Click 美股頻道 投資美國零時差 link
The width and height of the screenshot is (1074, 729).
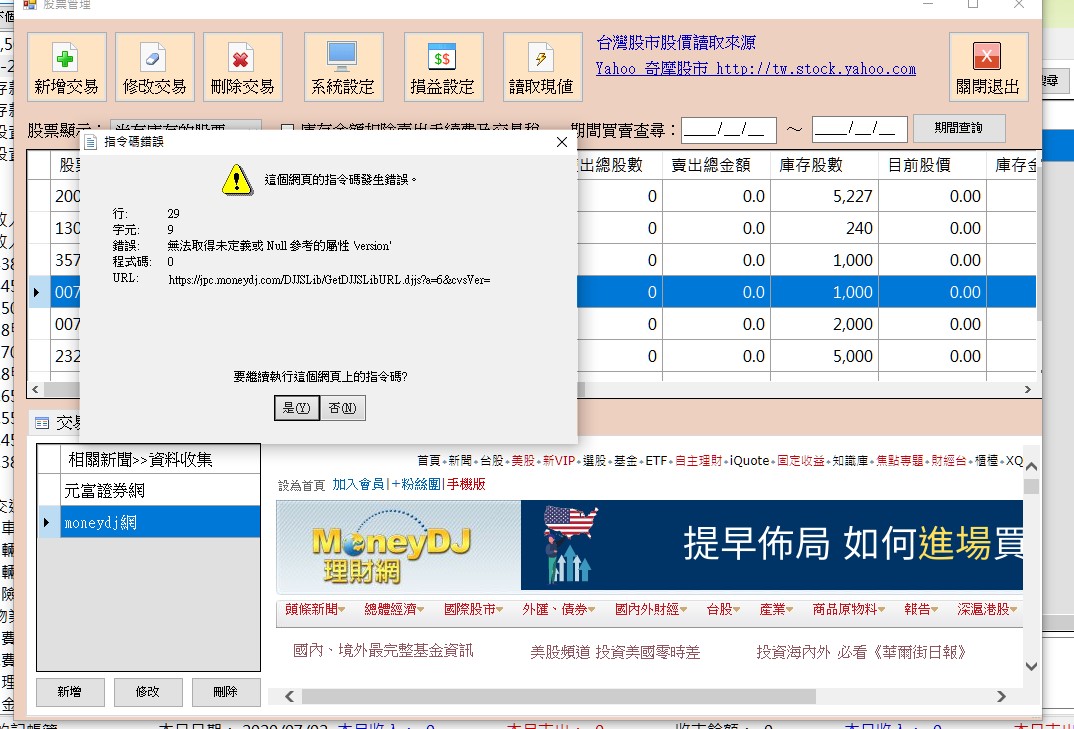point(615,652)
